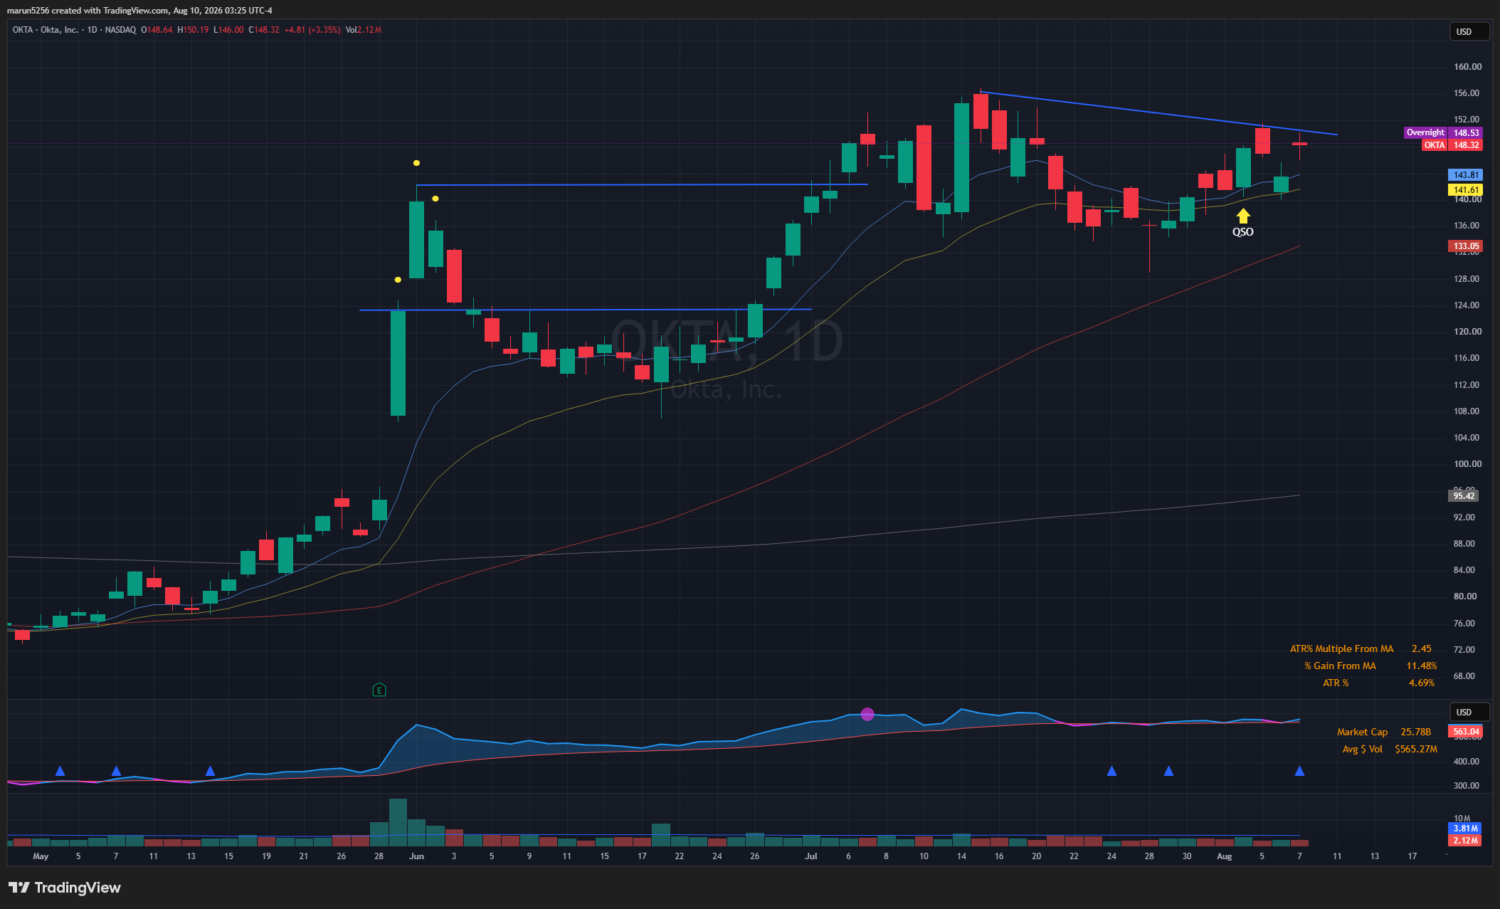The height and width of the screenshot is (909, 1500).
Task: Click the TradingView logo at bottom left
Action: pyautogui.click(x=64, y=888)
